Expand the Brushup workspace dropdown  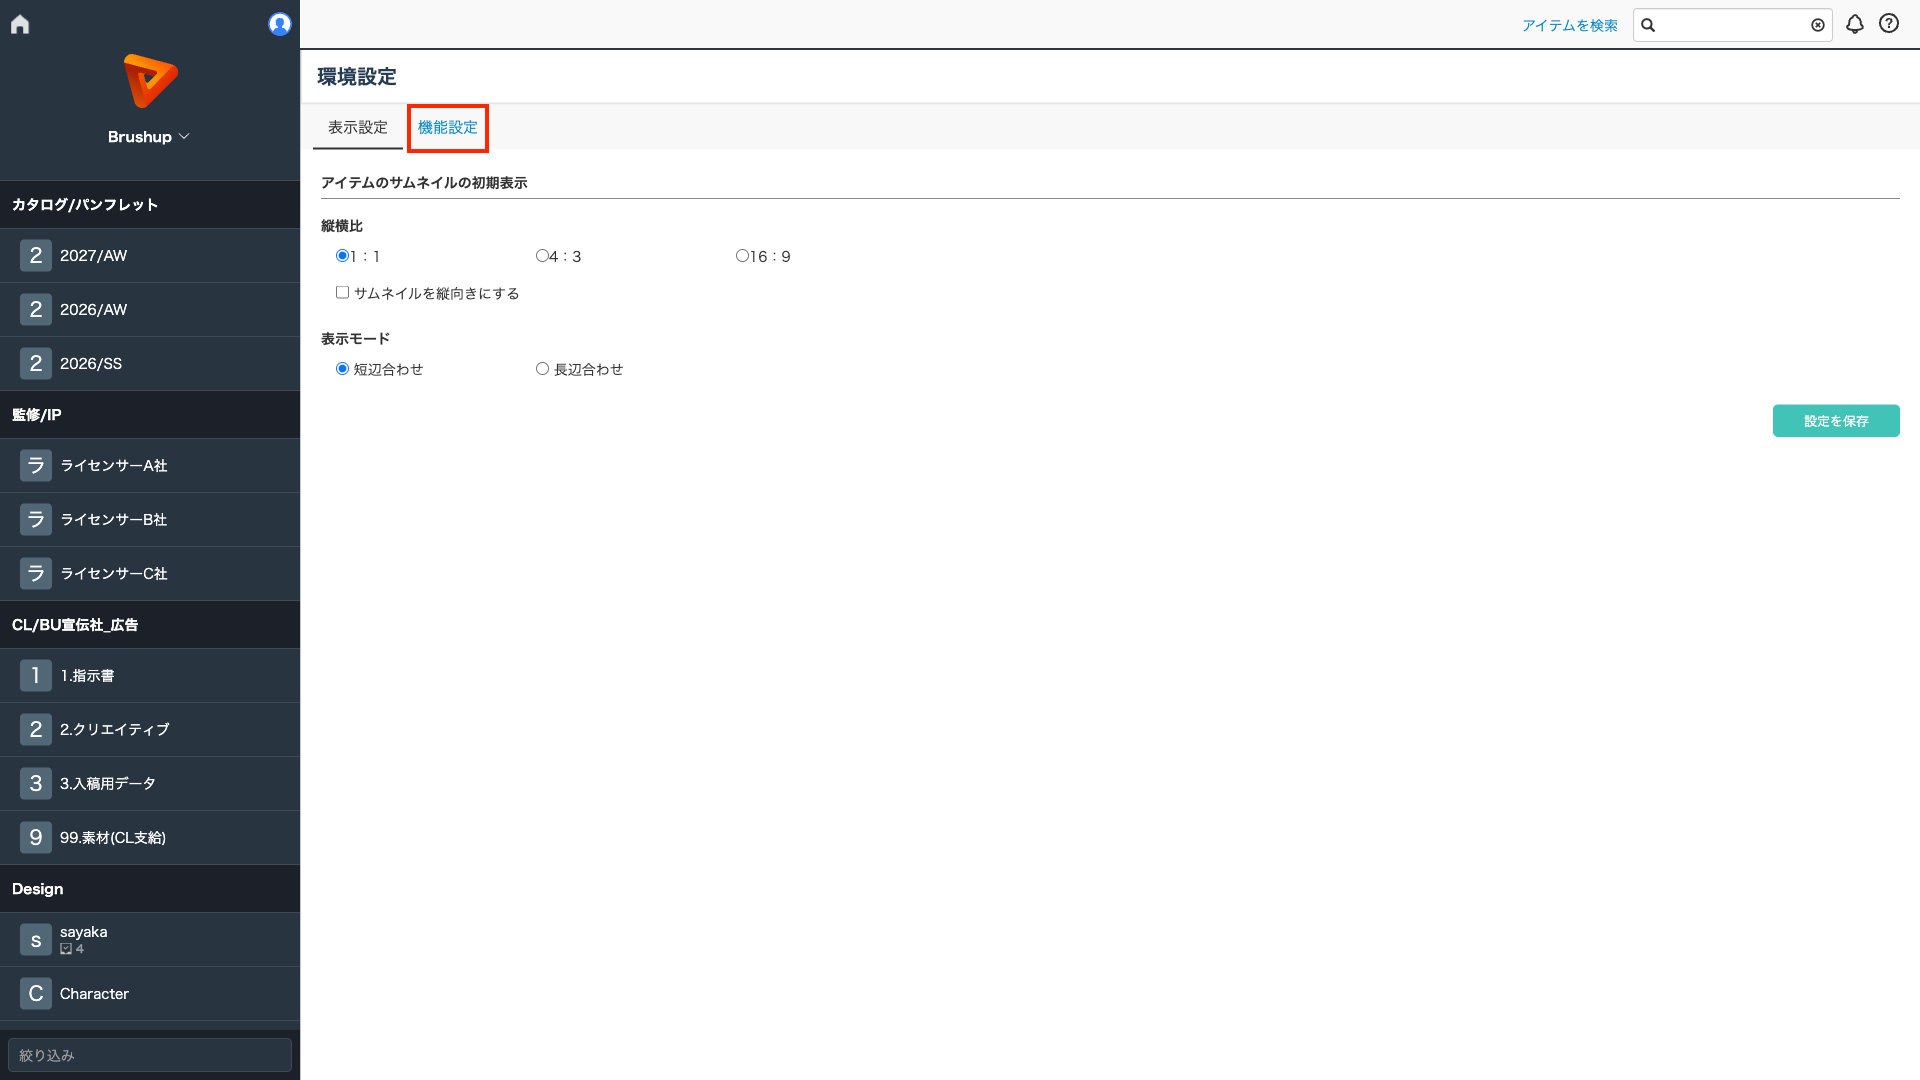pos(149,137)
